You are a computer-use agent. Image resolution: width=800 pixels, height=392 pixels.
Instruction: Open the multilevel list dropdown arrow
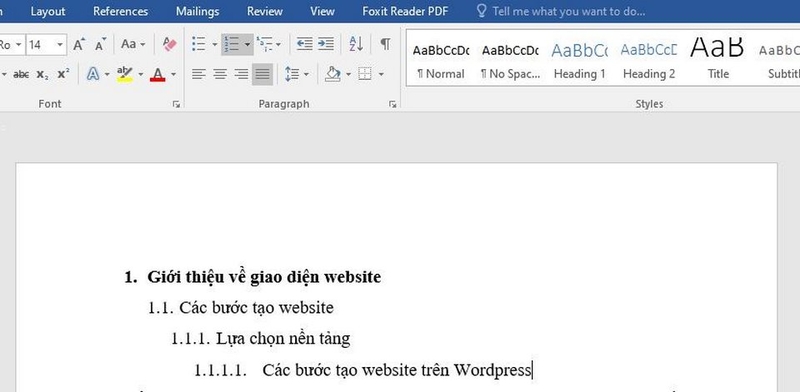278,45
